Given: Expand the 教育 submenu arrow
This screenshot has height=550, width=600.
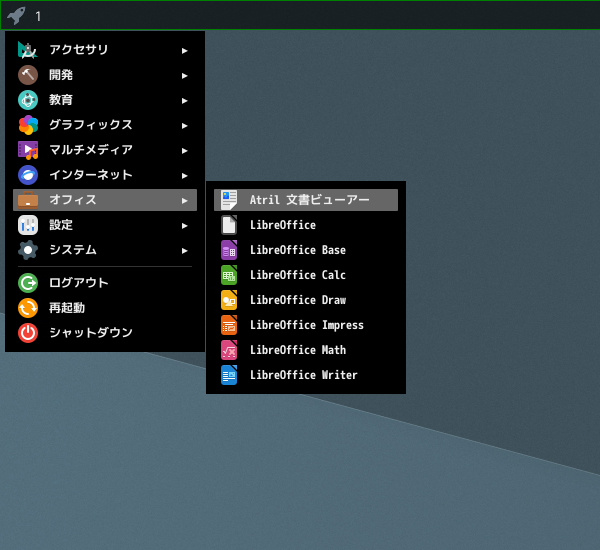Looking at the screenshot, I should pyautogui.click(x=184, y=101).
